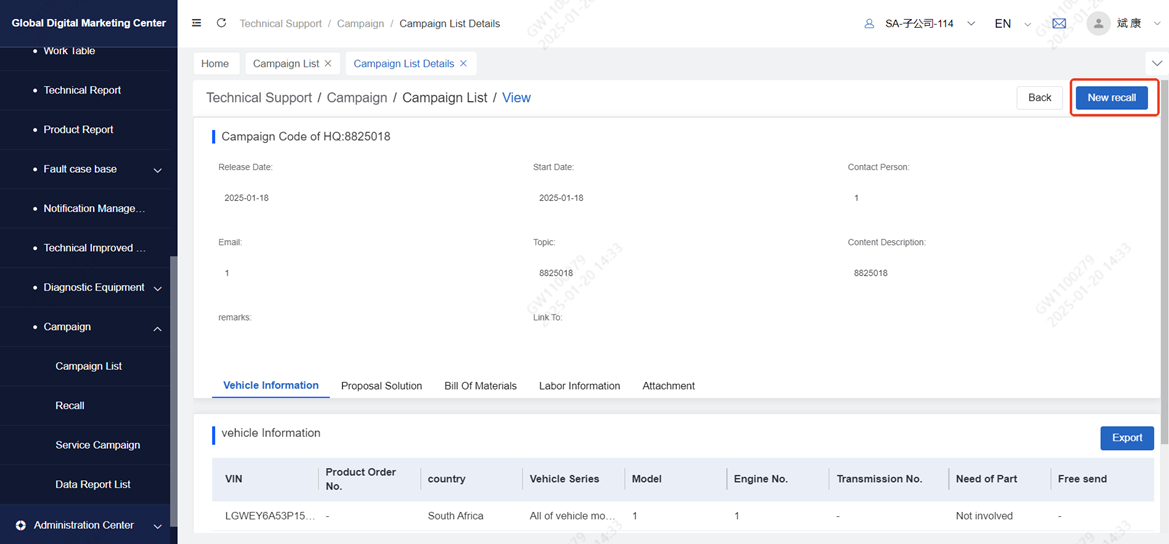
Task: Switch to the Proposal Solution tab
Action: click(381, 386)
